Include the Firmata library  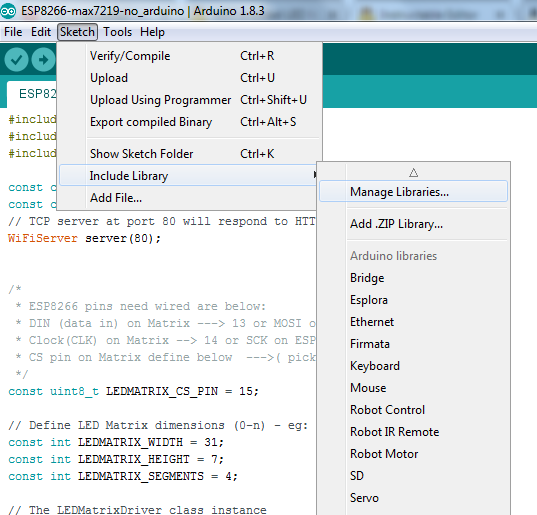(413, 344)
